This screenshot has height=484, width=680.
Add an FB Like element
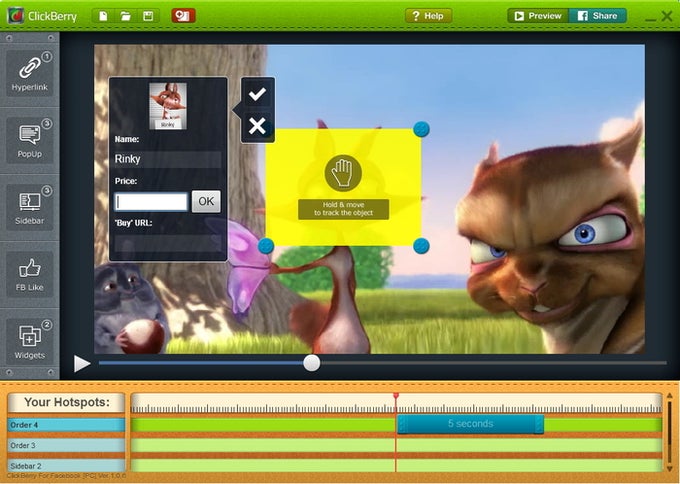click(x=29, y=274)
